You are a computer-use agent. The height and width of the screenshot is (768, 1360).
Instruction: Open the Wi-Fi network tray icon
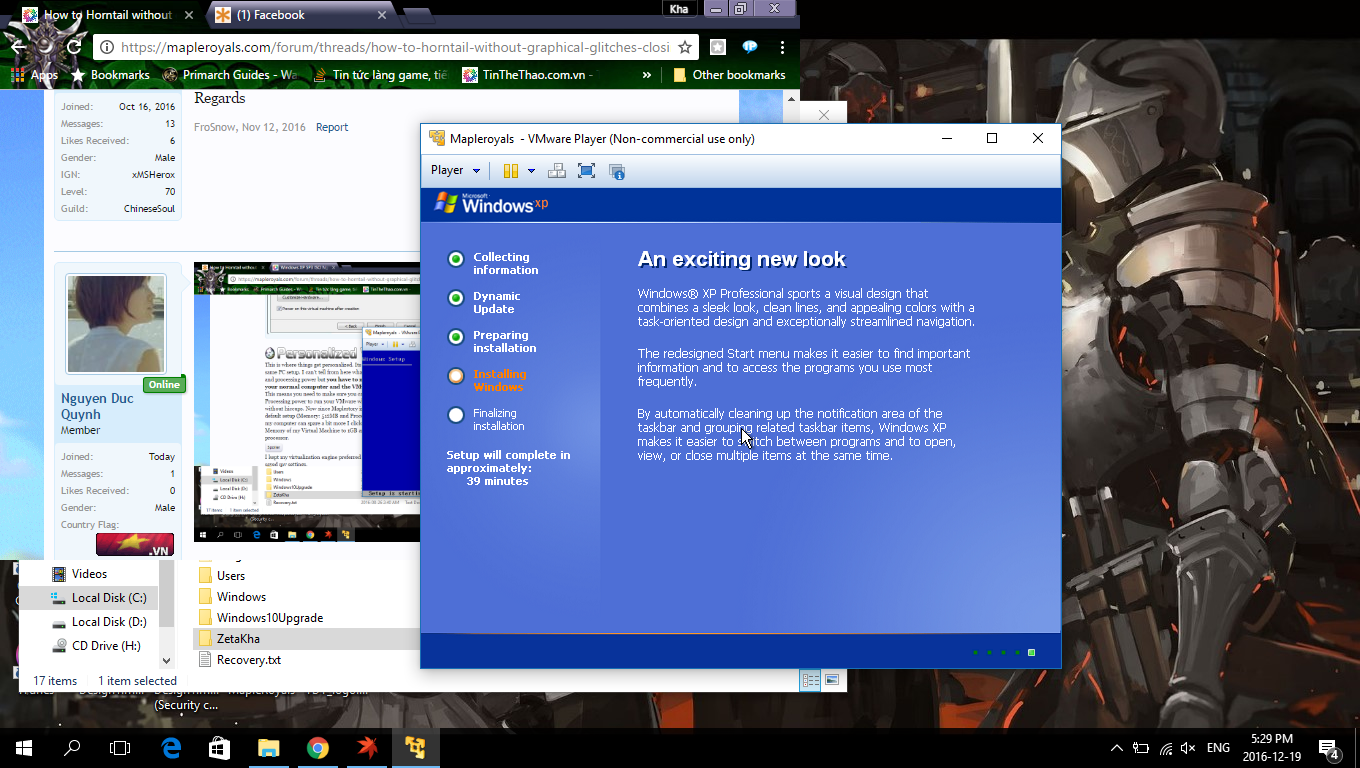(x=1165, y=748)
